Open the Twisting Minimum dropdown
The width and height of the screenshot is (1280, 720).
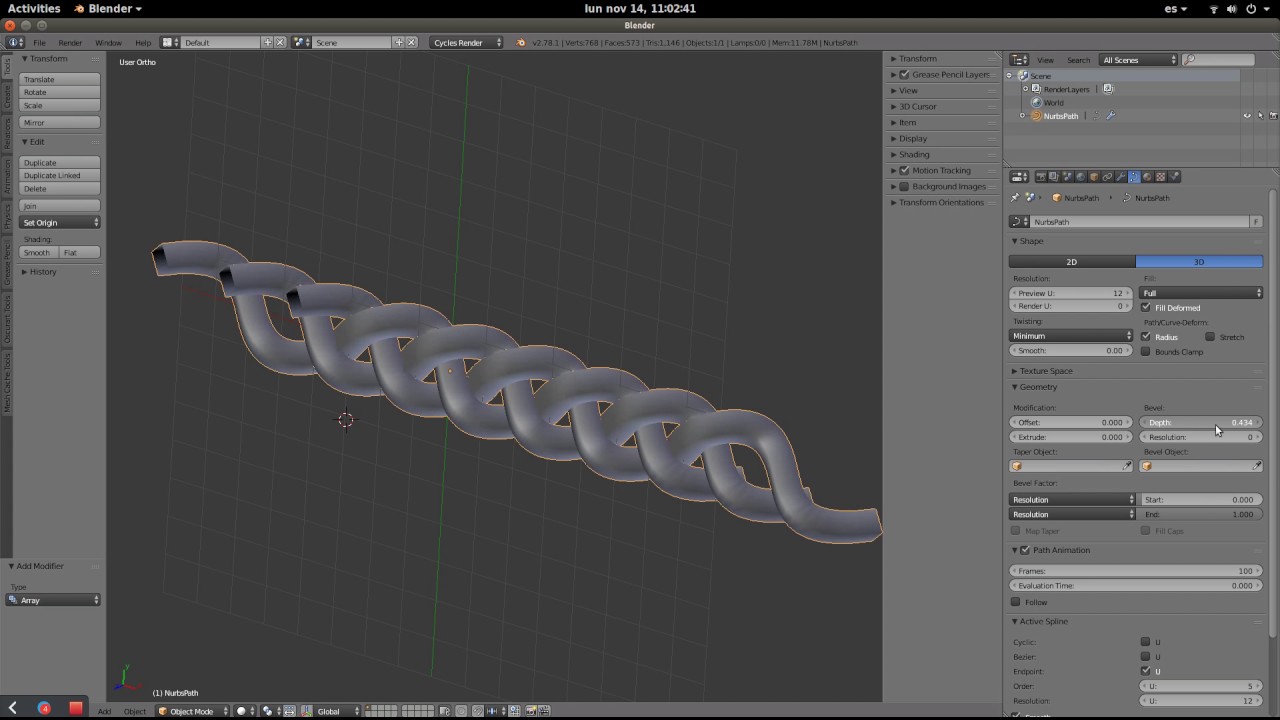pyautogui.click(x=1071, y=336)
